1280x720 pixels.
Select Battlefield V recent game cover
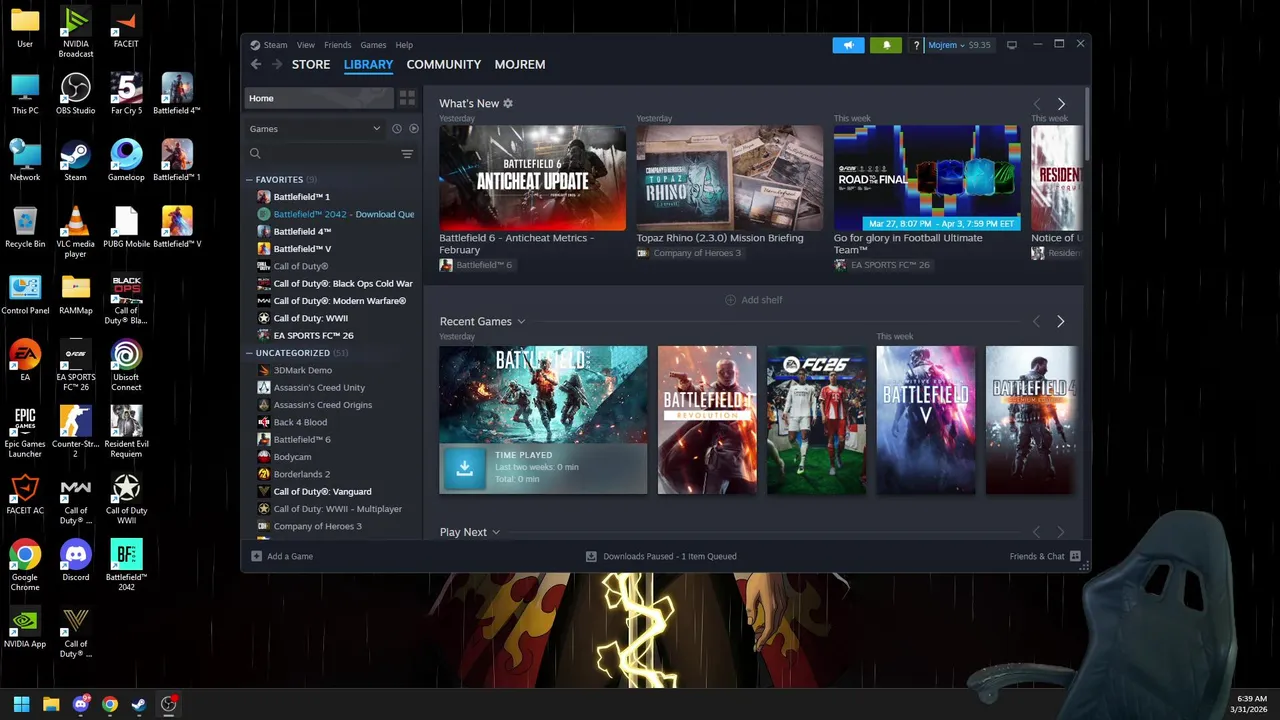click(926, 420)
